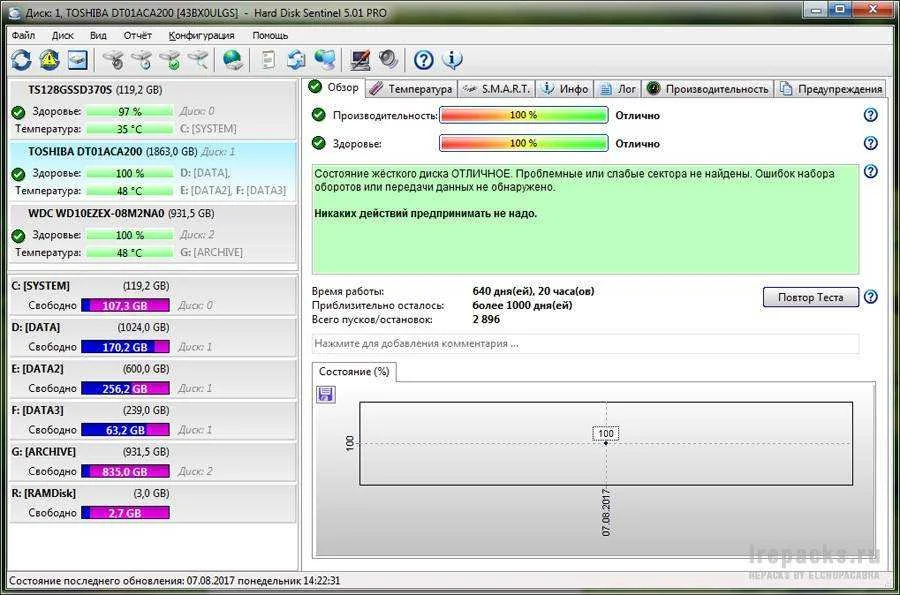This screenshot has width=900, height=595.
Task: Click the globe with computers network icon
Action: [x=325, y=60]
